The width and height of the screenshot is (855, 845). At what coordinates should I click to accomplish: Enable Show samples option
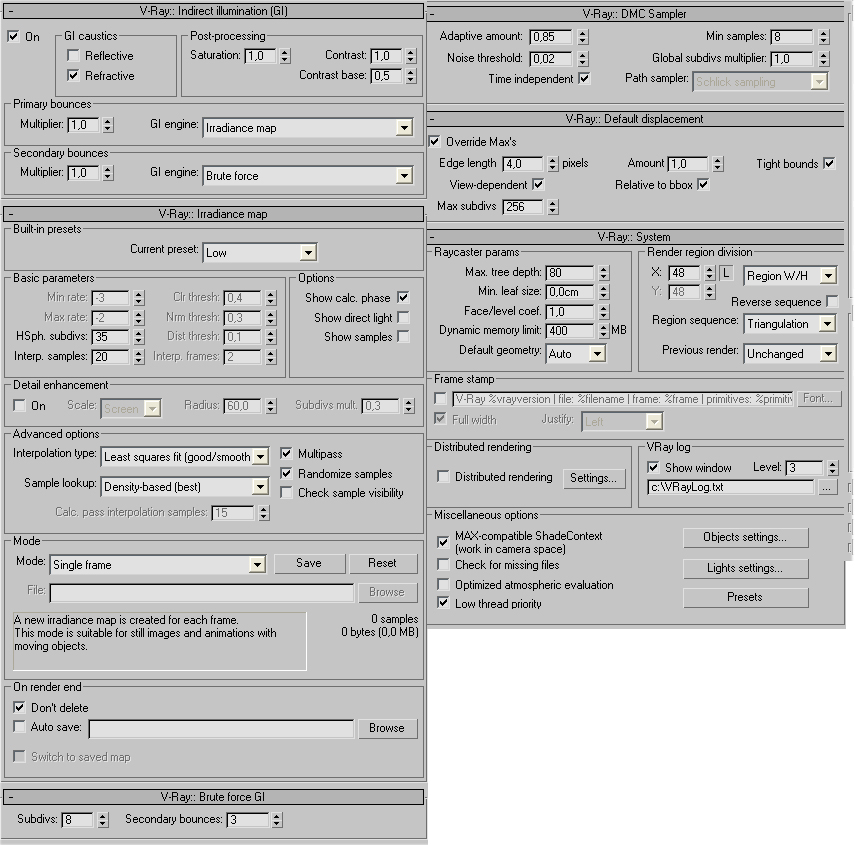pyautogui.click(x=403, y=337)
